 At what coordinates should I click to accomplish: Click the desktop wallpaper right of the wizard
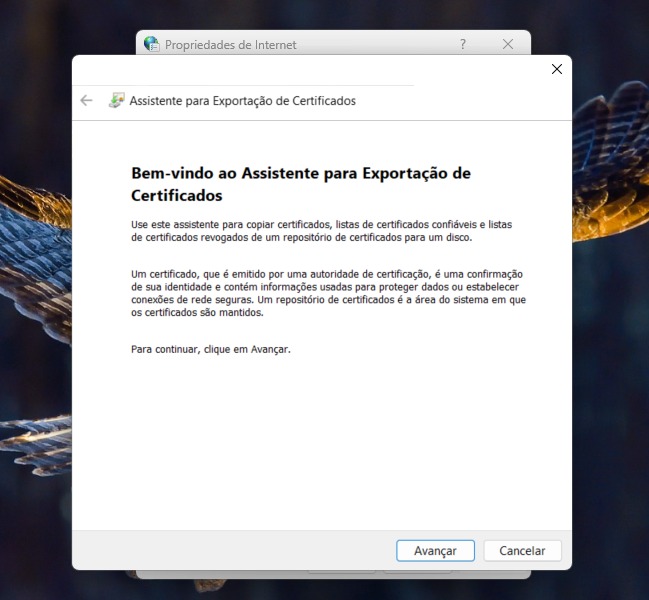[610, 300]
